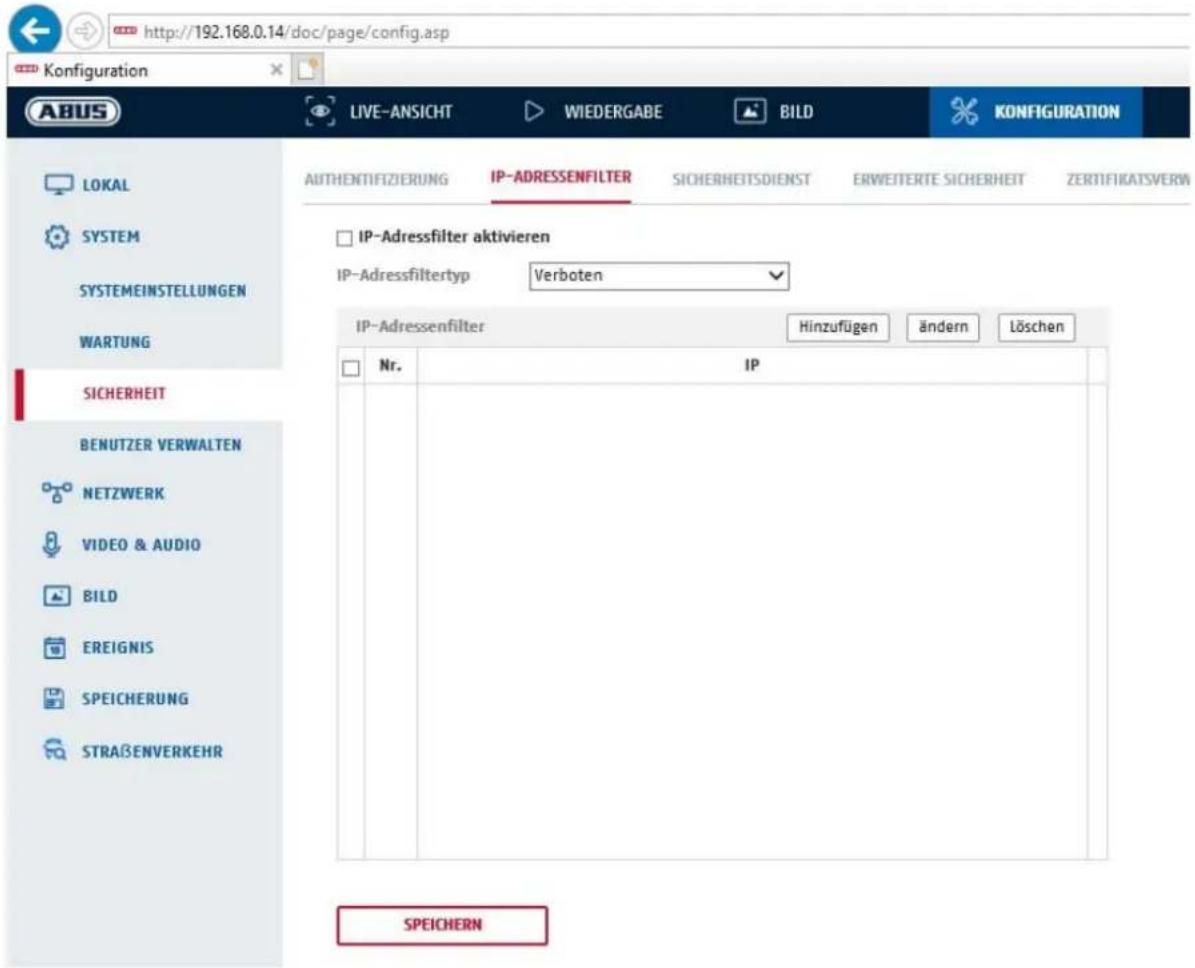Click the Ereignis calendar icon
The width and height of the screenshot is (1195, 968).
click(55, 647)
